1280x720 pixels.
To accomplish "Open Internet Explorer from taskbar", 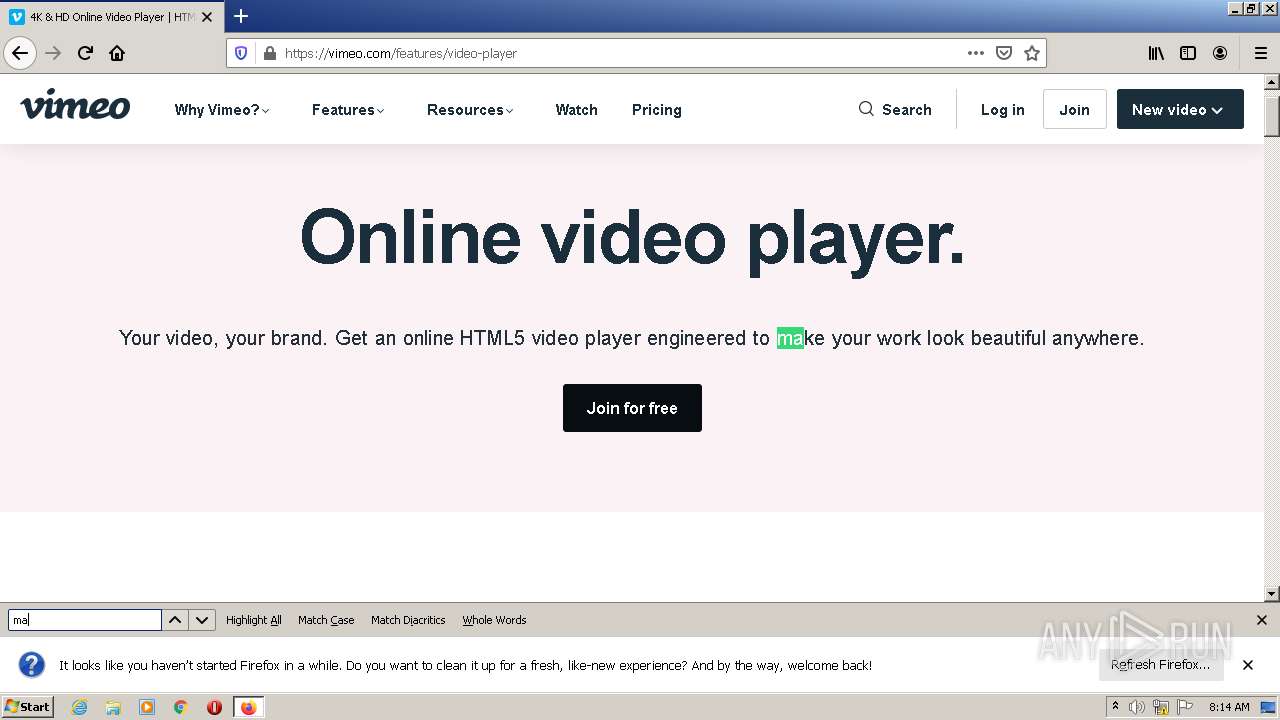I will pyautogui.click(x=79, y=707).
